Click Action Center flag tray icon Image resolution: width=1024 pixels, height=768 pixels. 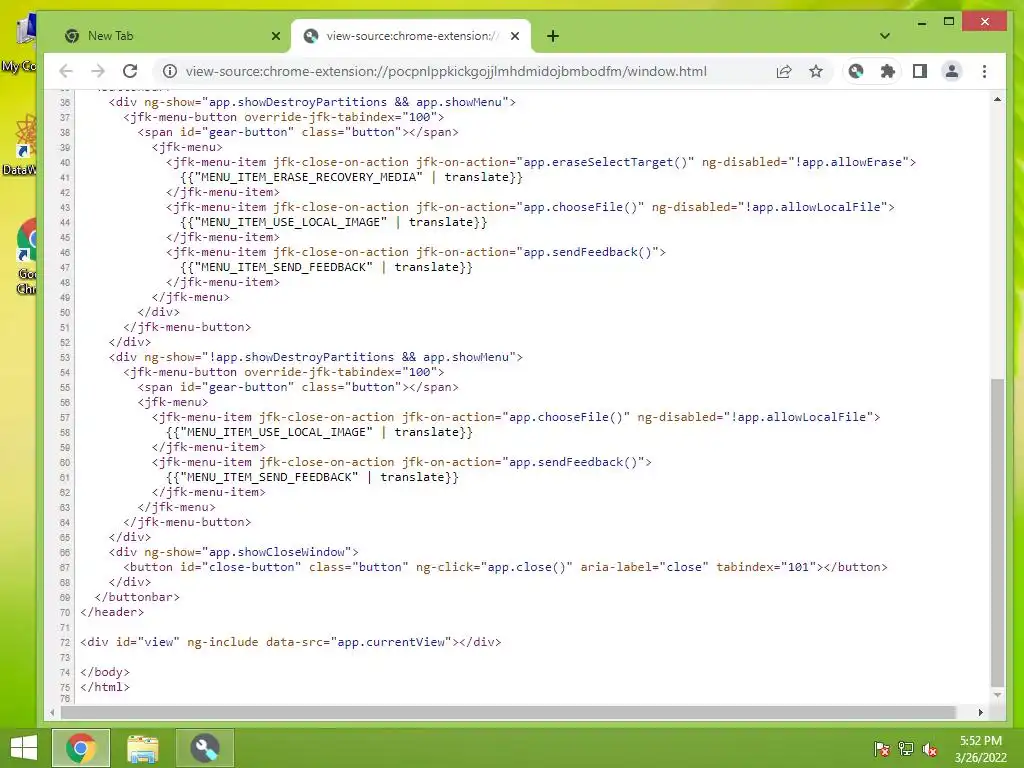[881, 749]
